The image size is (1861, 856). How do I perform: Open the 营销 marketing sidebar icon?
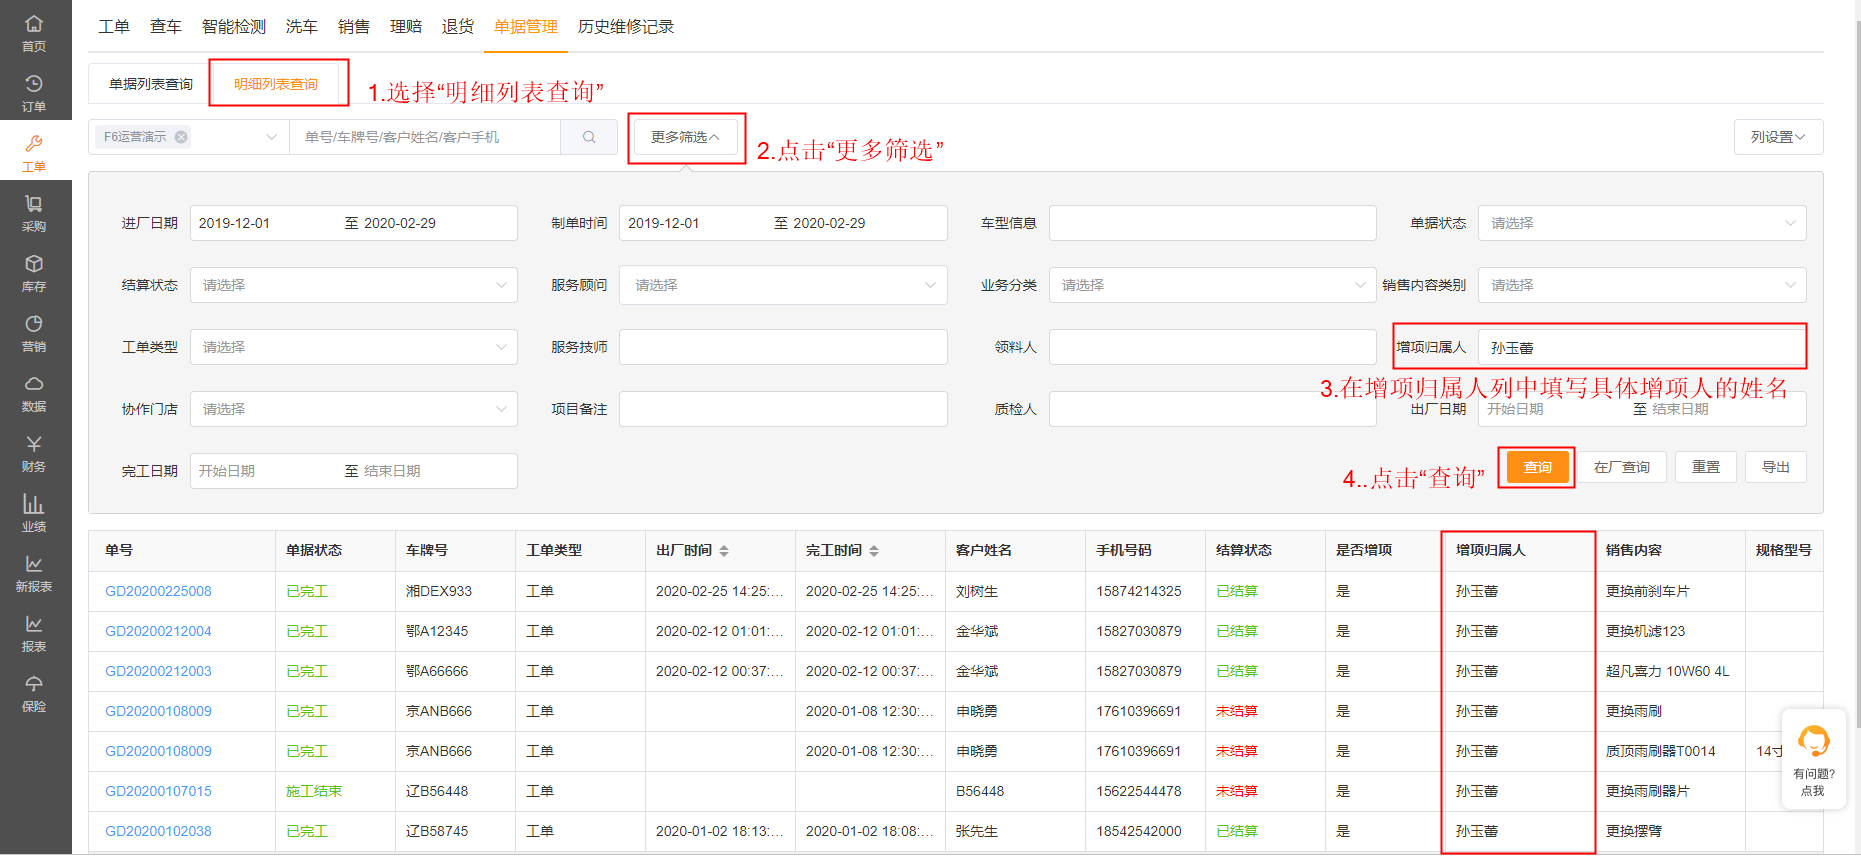click(34, 332)
